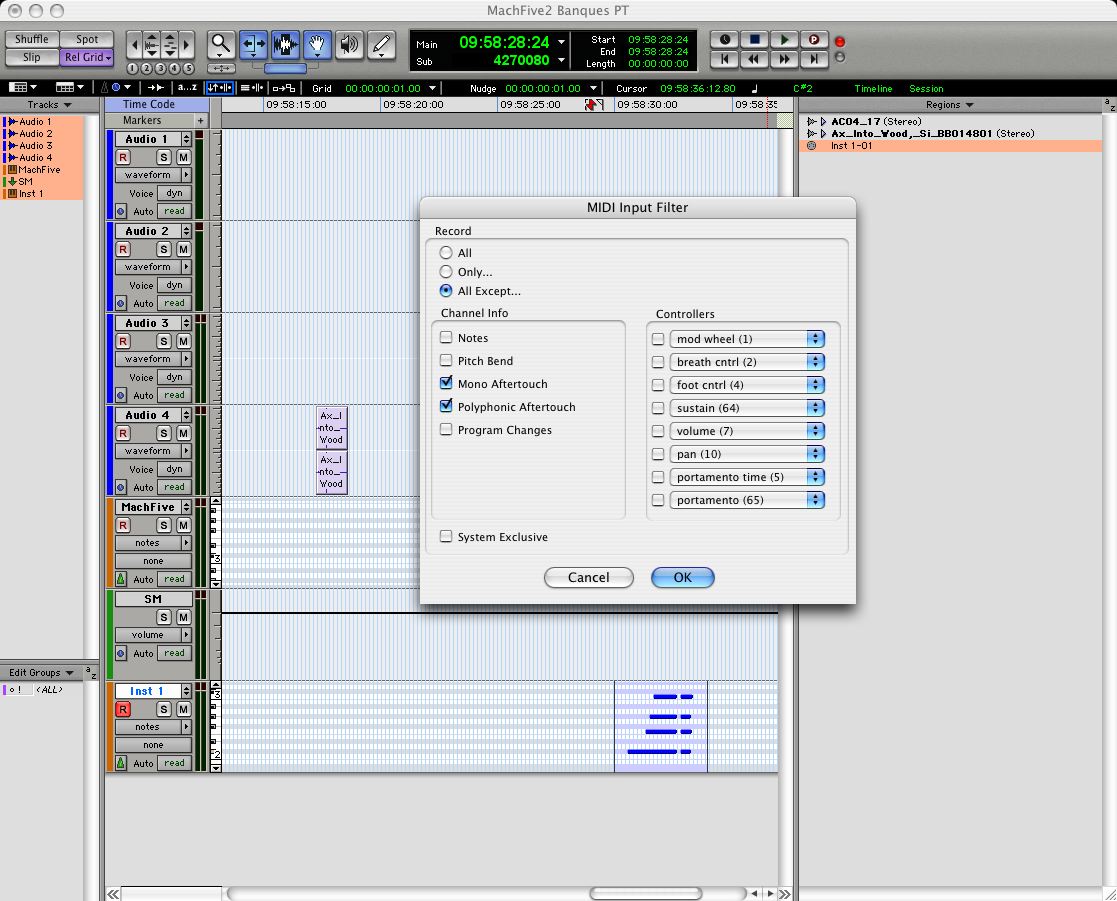Select the 'Only...' record radio option

[x=446, y=272]
